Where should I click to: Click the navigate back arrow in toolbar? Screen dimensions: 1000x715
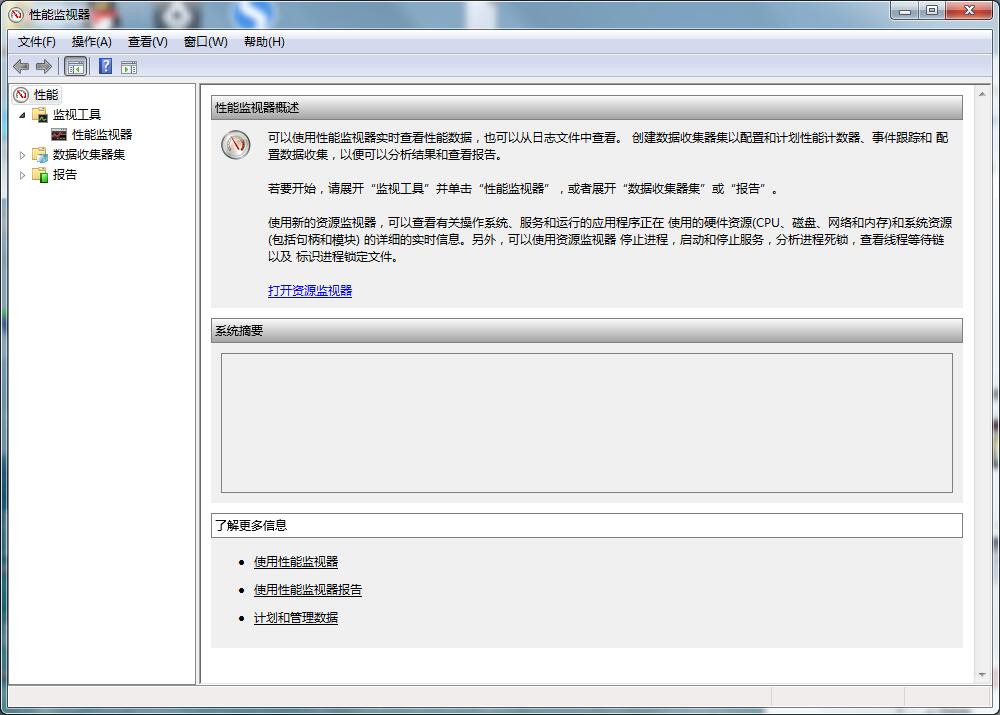tap(21, 66)
